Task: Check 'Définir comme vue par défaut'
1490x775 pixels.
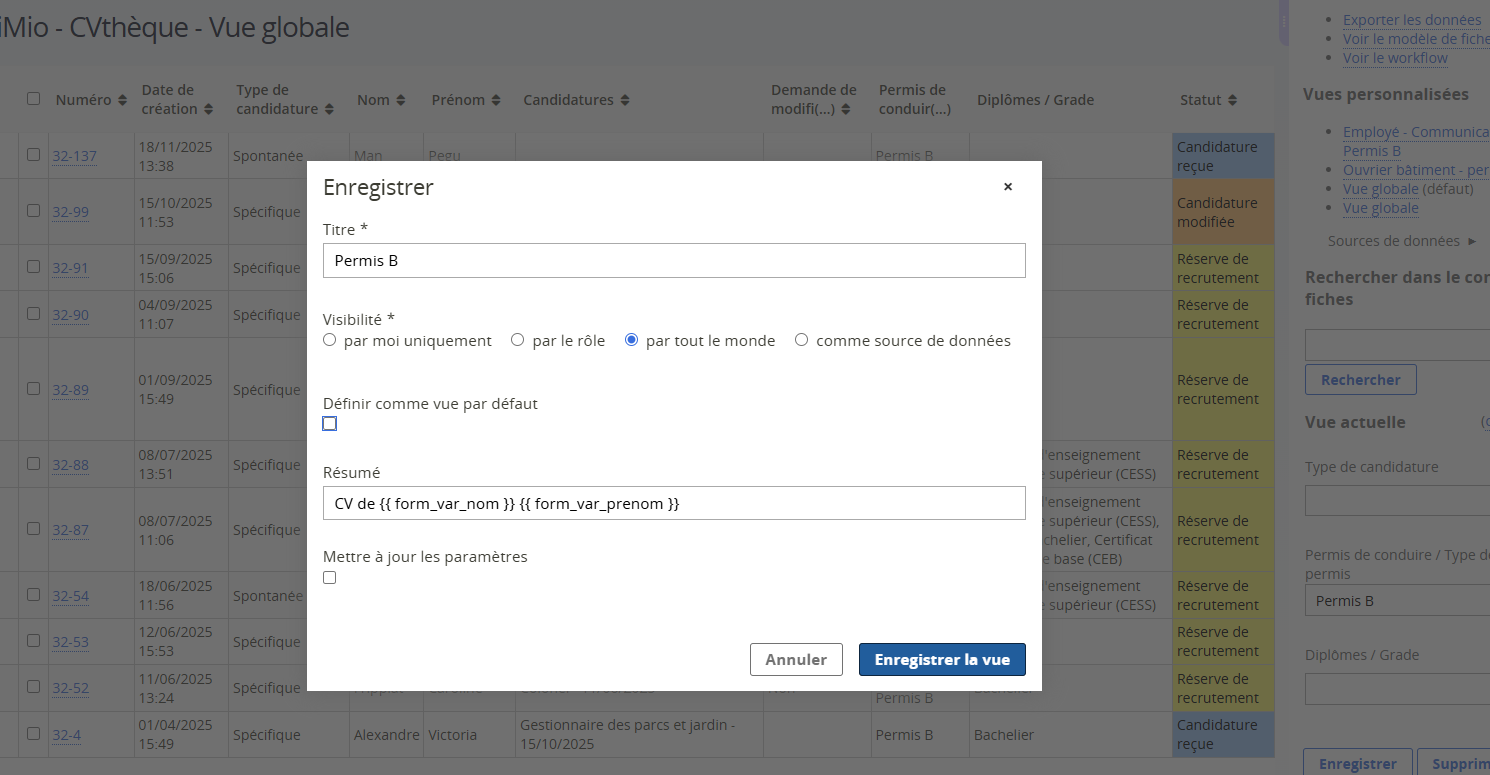Action: (x=329, y=423)
